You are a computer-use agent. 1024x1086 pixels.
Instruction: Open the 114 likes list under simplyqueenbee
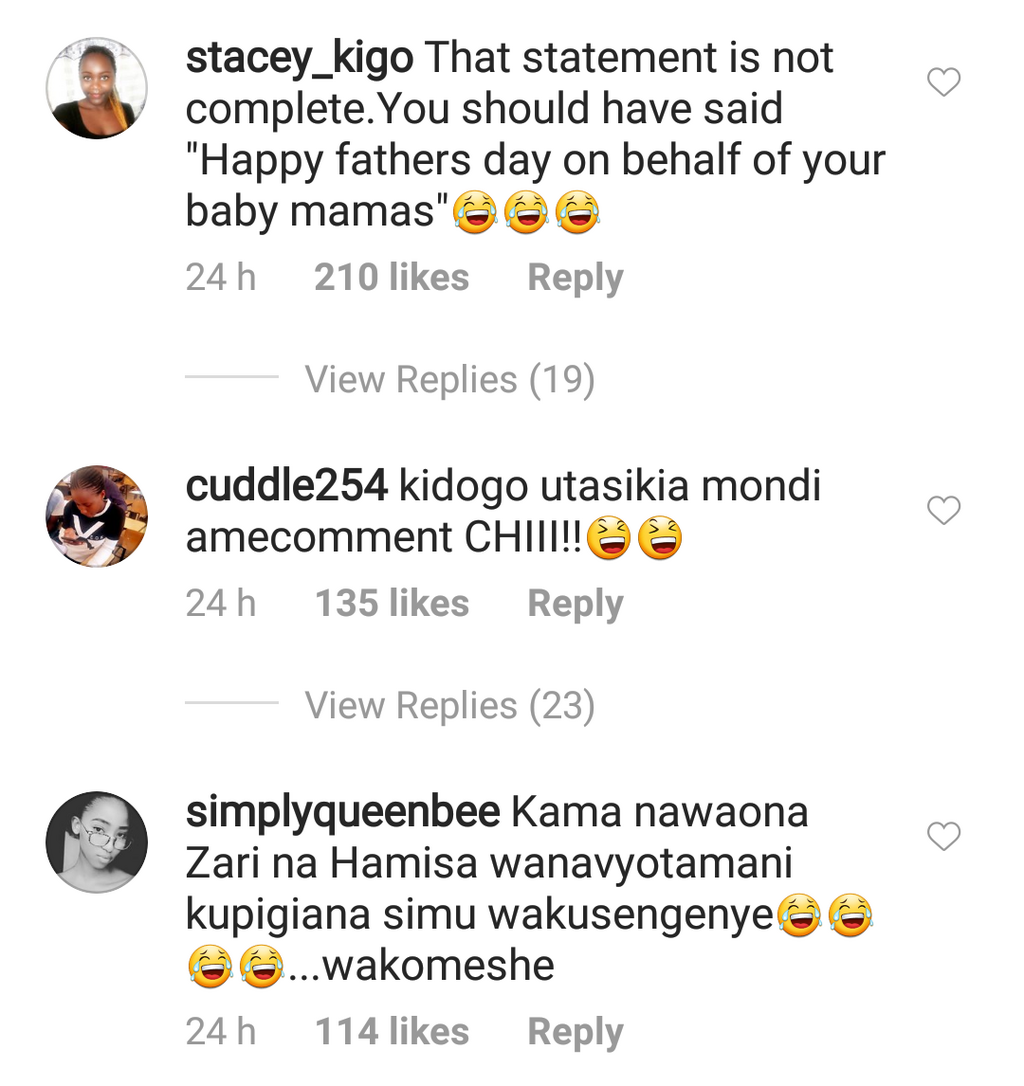click(391, 1031)
